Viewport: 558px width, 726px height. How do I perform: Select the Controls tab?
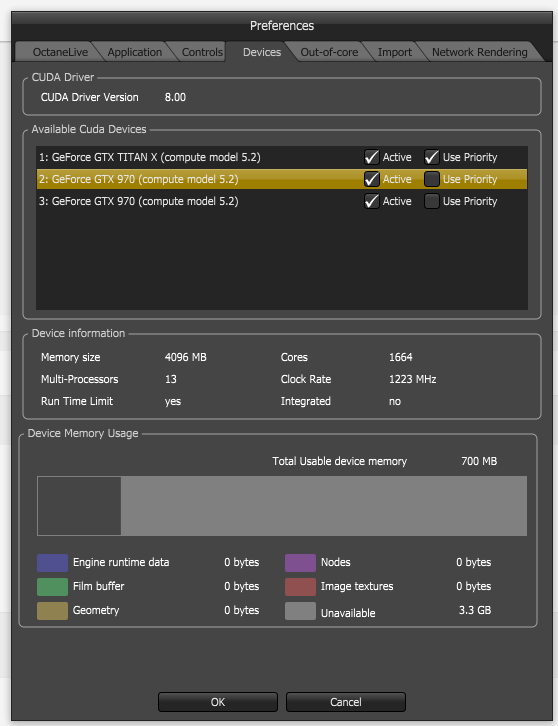click(202, 52)
